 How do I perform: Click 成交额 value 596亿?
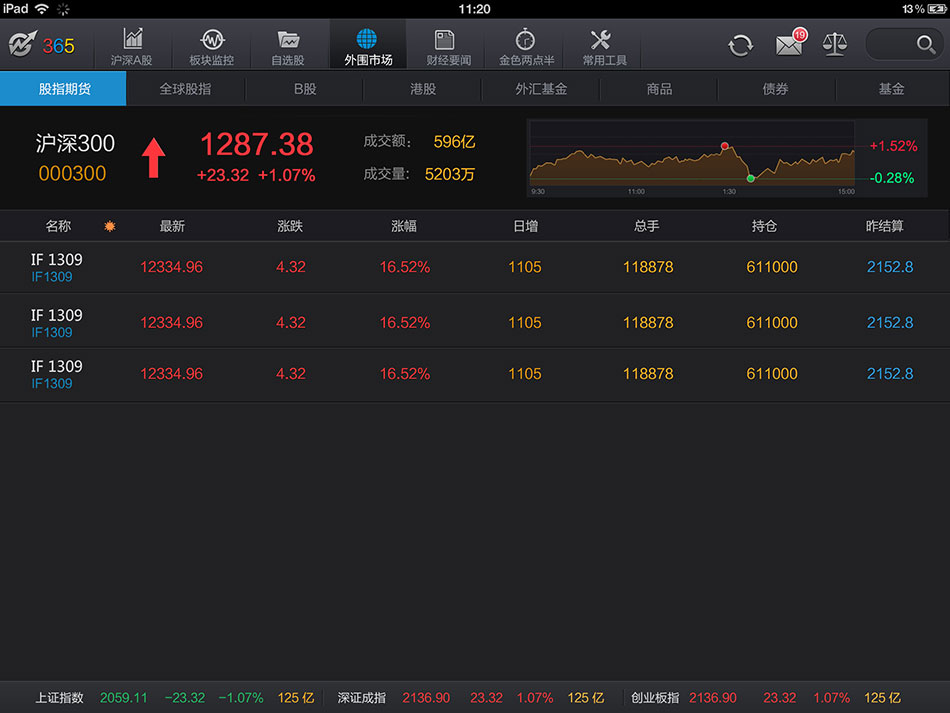click(454, 142)
